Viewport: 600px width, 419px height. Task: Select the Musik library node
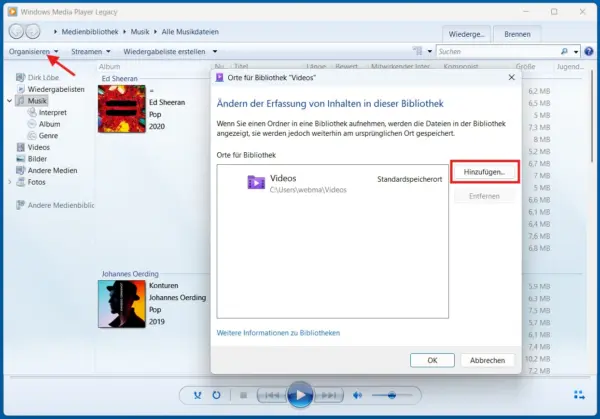pos(32,101)
